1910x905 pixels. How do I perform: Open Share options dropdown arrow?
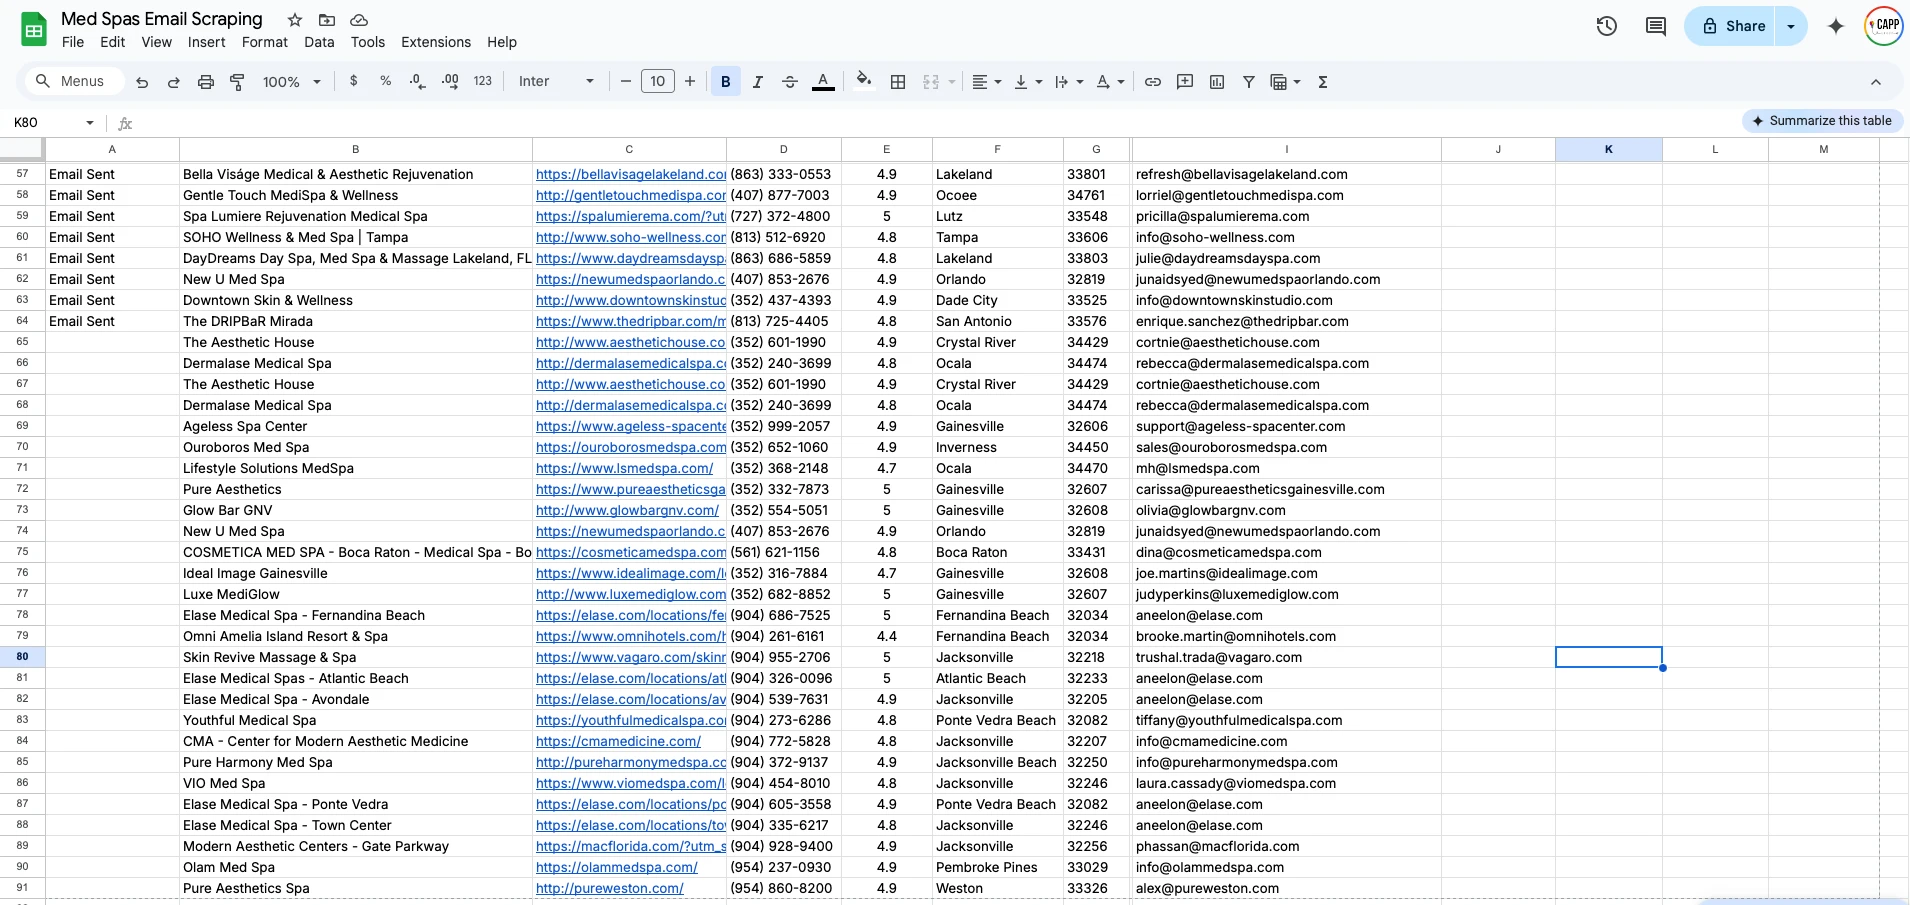point(1791,26)
